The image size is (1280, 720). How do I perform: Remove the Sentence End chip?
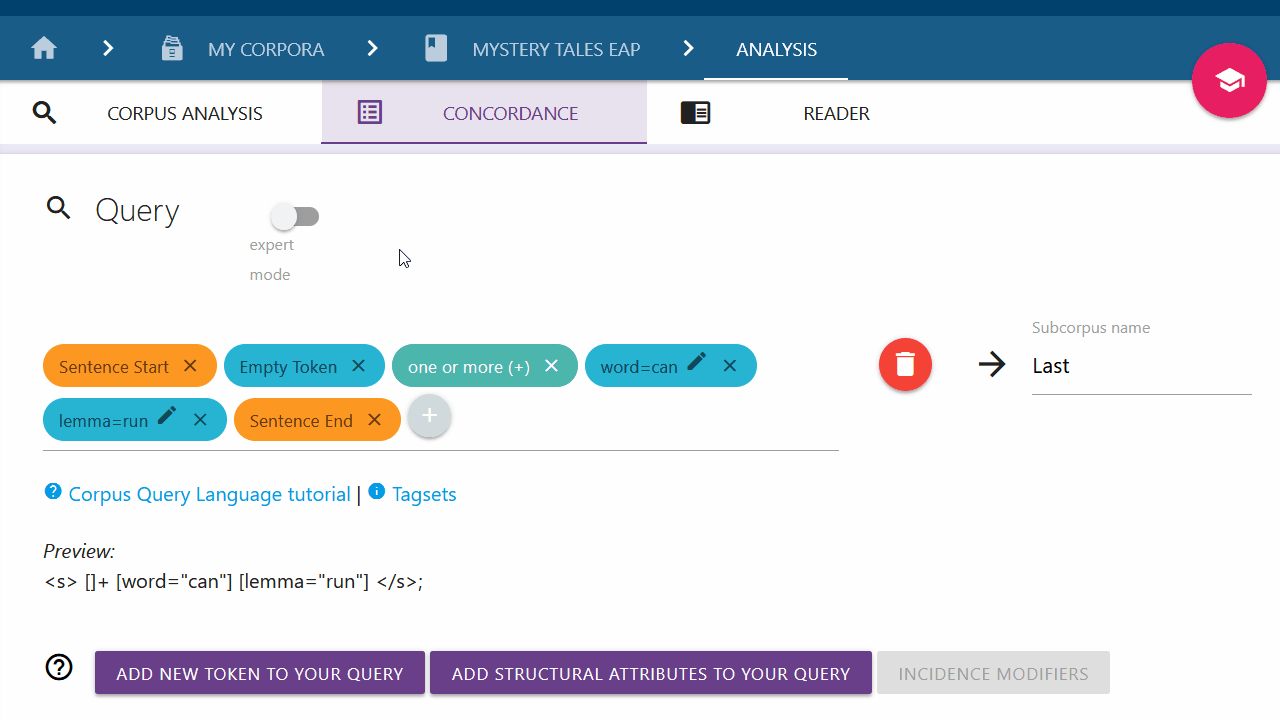coord(374,420)
